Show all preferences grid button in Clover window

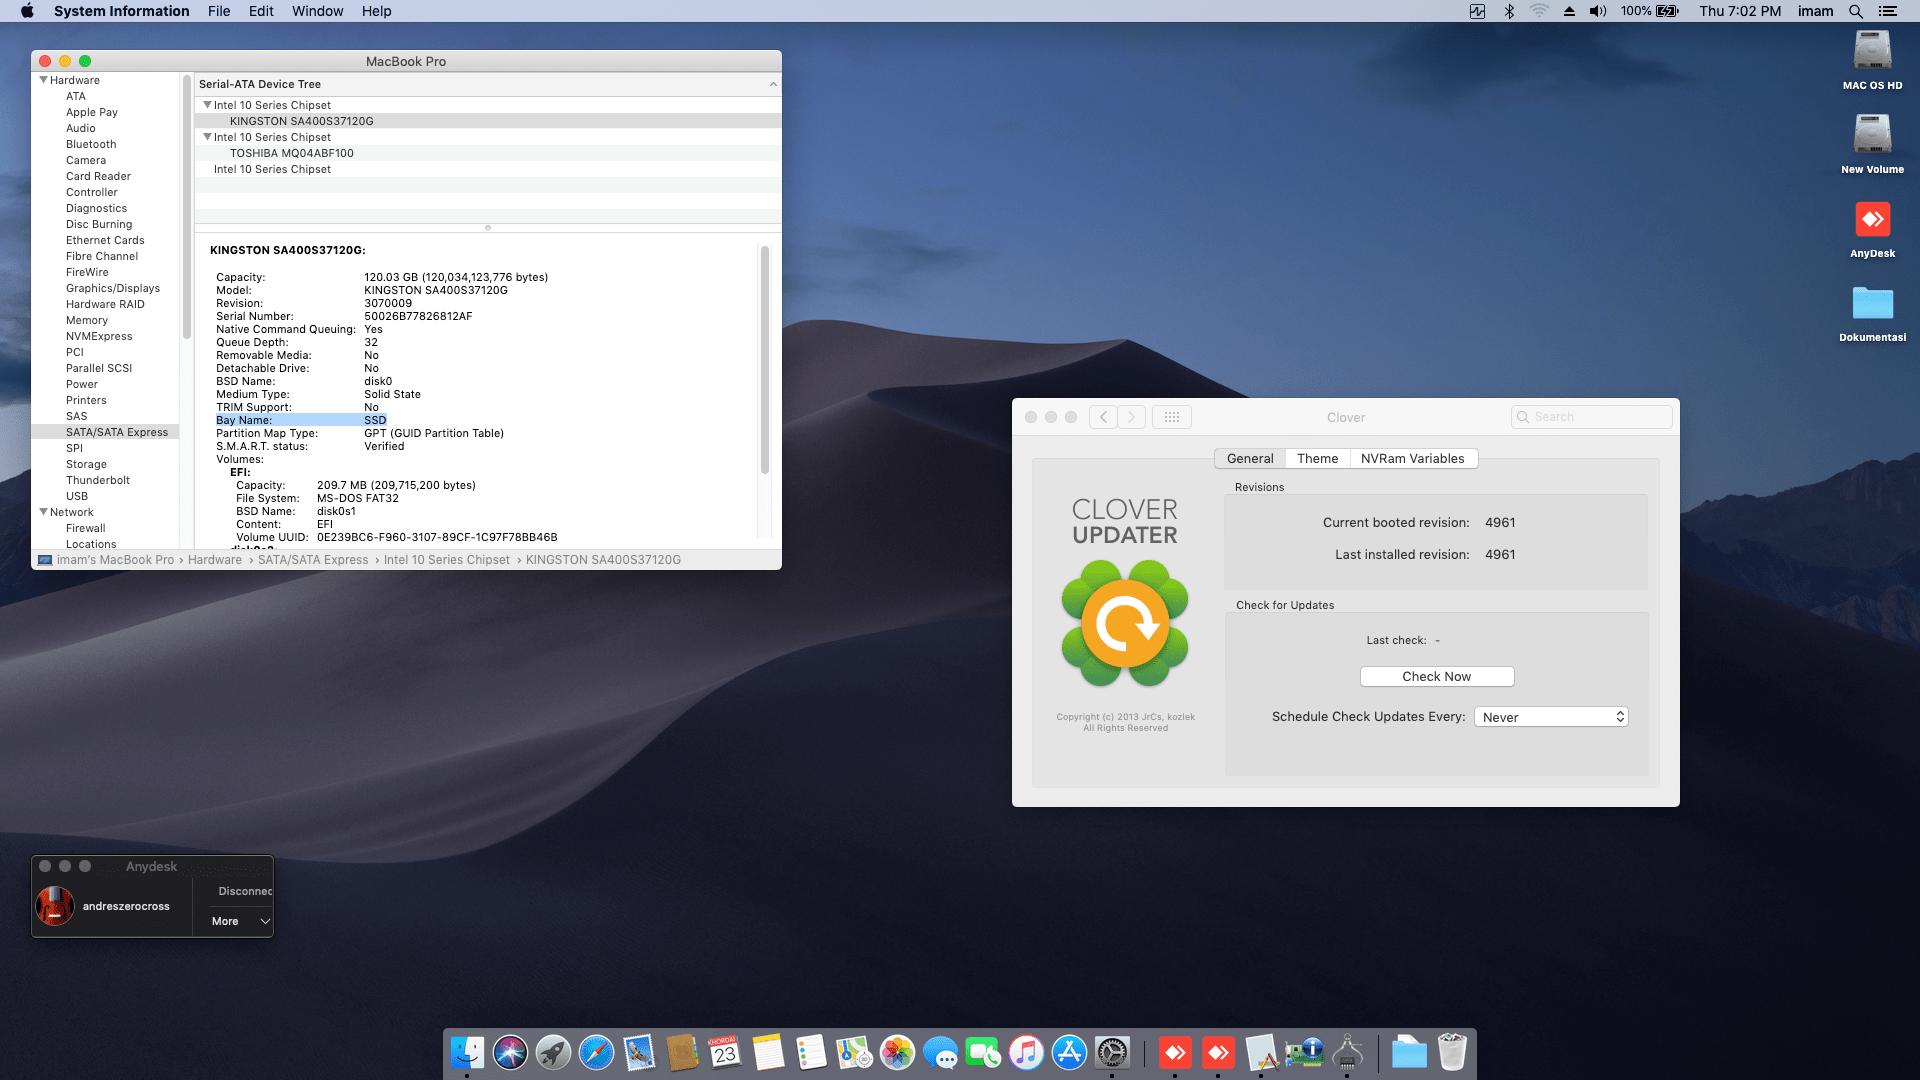tap(1171, 417)
